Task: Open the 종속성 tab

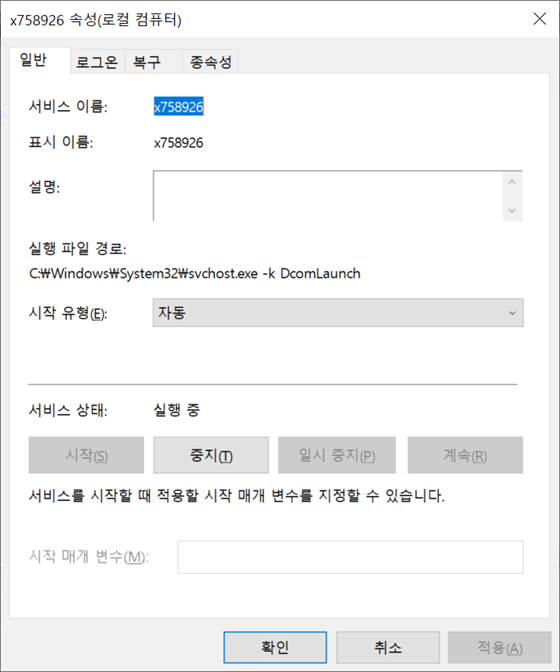Action: click(210, 62)
